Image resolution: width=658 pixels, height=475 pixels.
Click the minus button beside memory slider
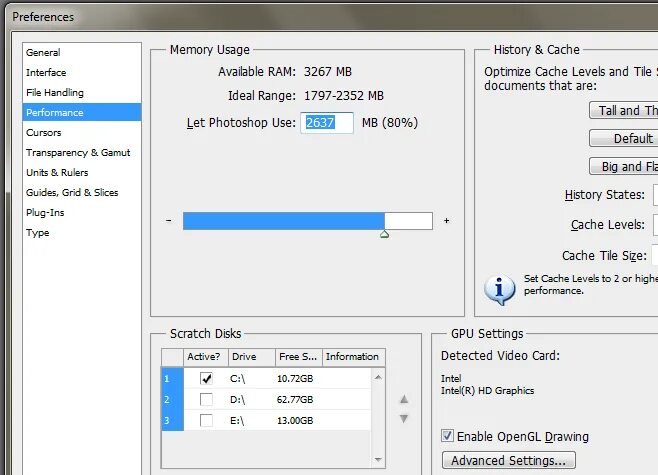click(x=169, y=220)
